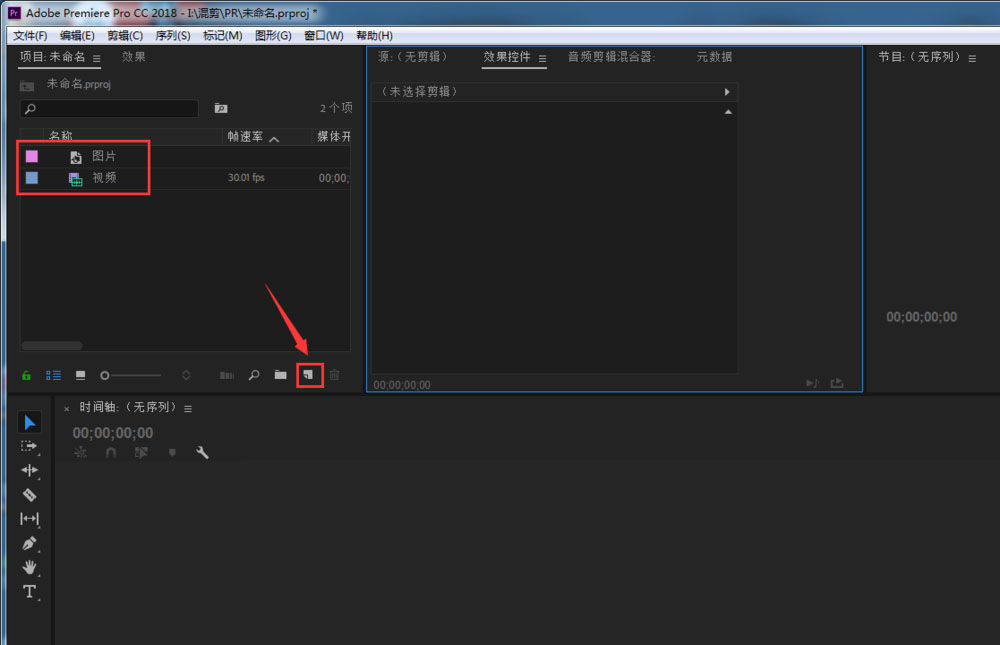Select the Pen tool
The image size is (1000, 645).
tap(29, 543)
